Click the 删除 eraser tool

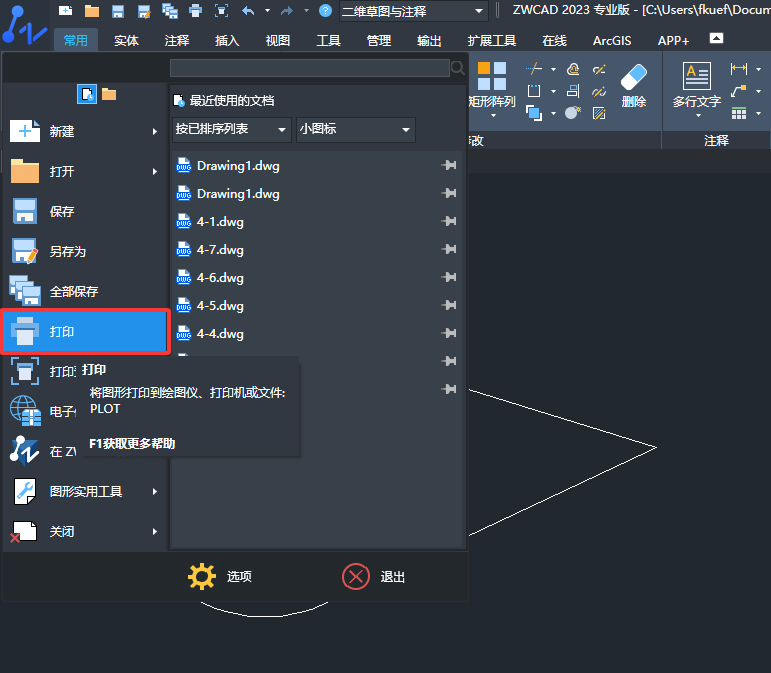point(634,86)
